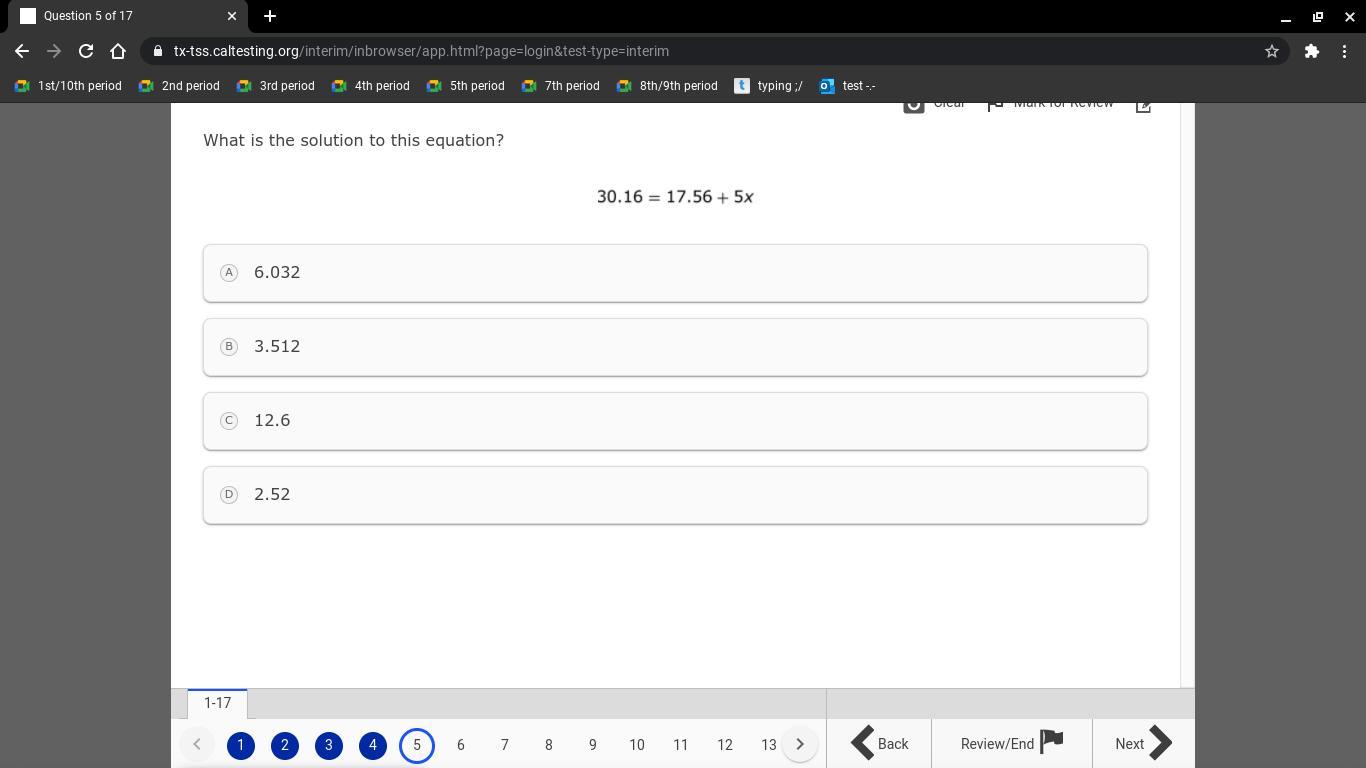The width and height of the screenshot is (1366, 768).
Task: Reload the page
Action: coord(86,51)
